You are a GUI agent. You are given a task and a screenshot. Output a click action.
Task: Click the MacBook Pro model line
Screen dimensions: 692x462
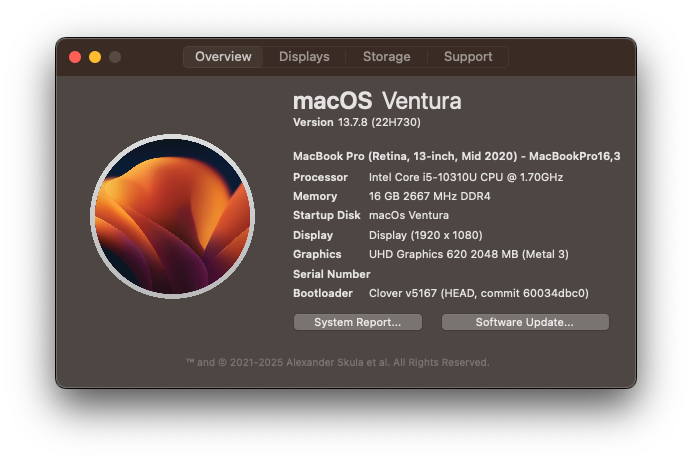point(456,156)
